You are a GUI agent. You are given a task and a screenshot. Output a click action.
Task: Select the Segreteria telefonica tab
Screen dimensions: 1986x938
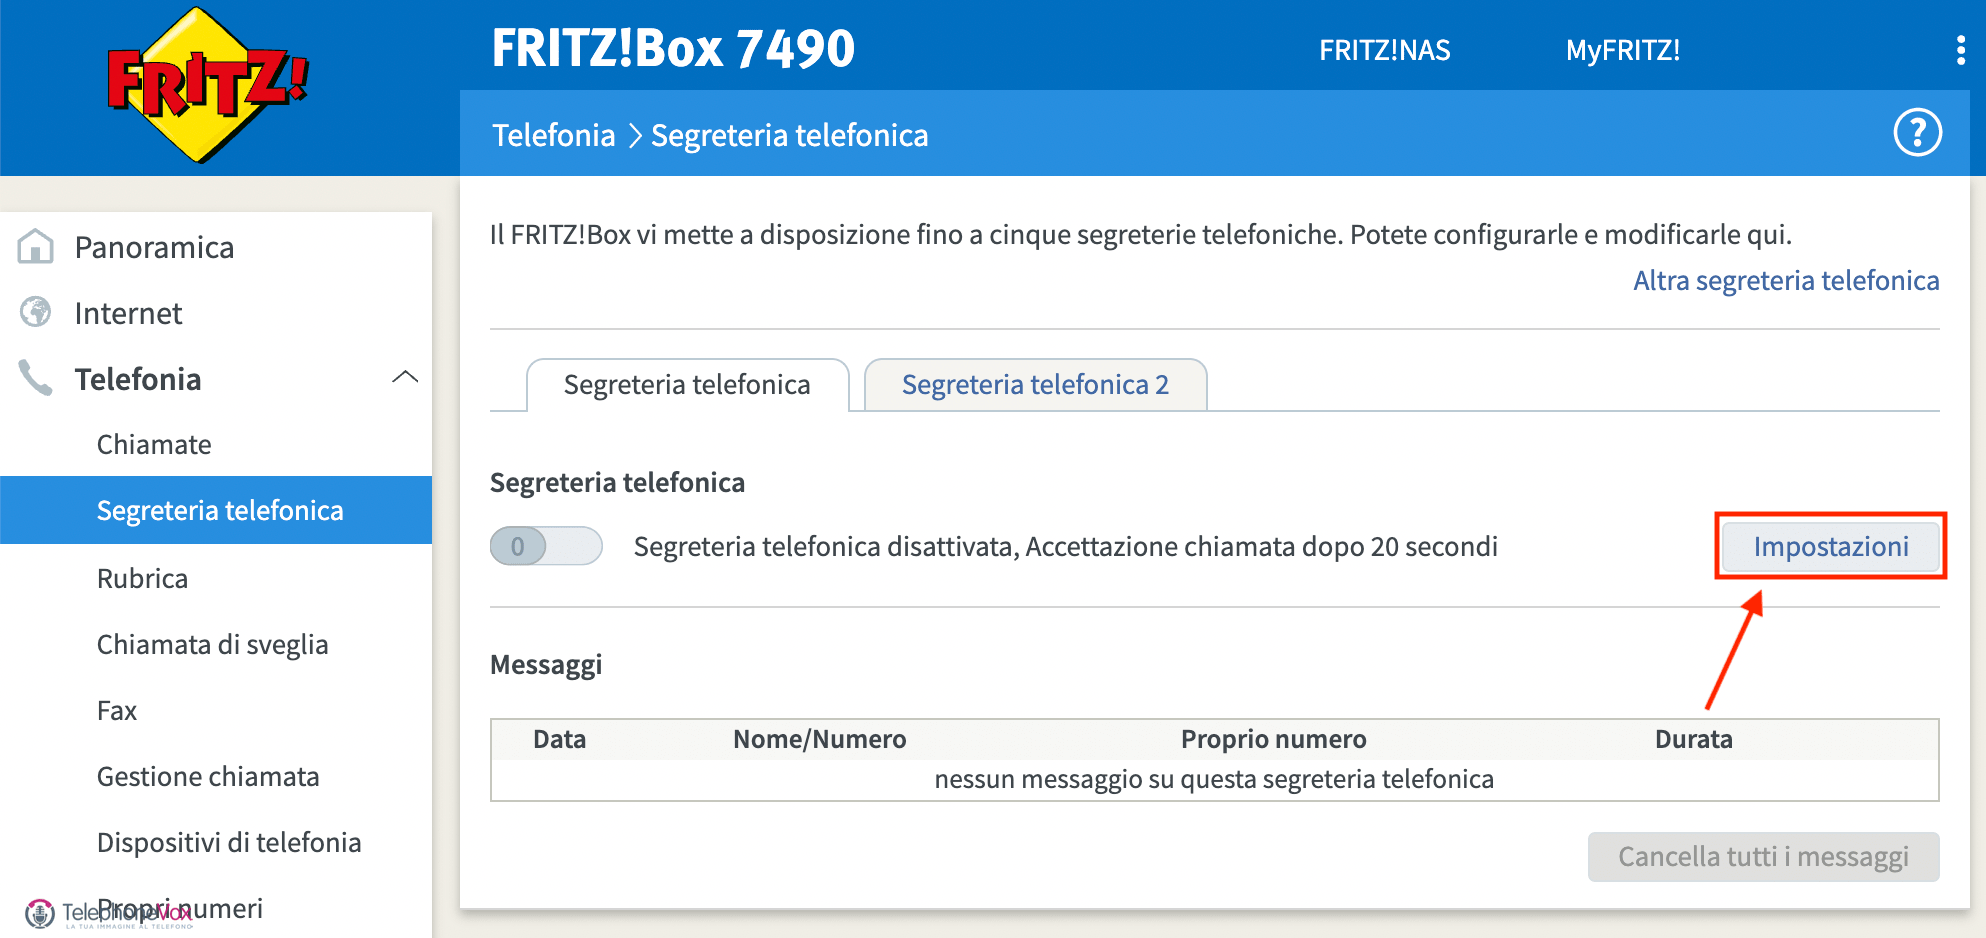(x=687, y=385)
